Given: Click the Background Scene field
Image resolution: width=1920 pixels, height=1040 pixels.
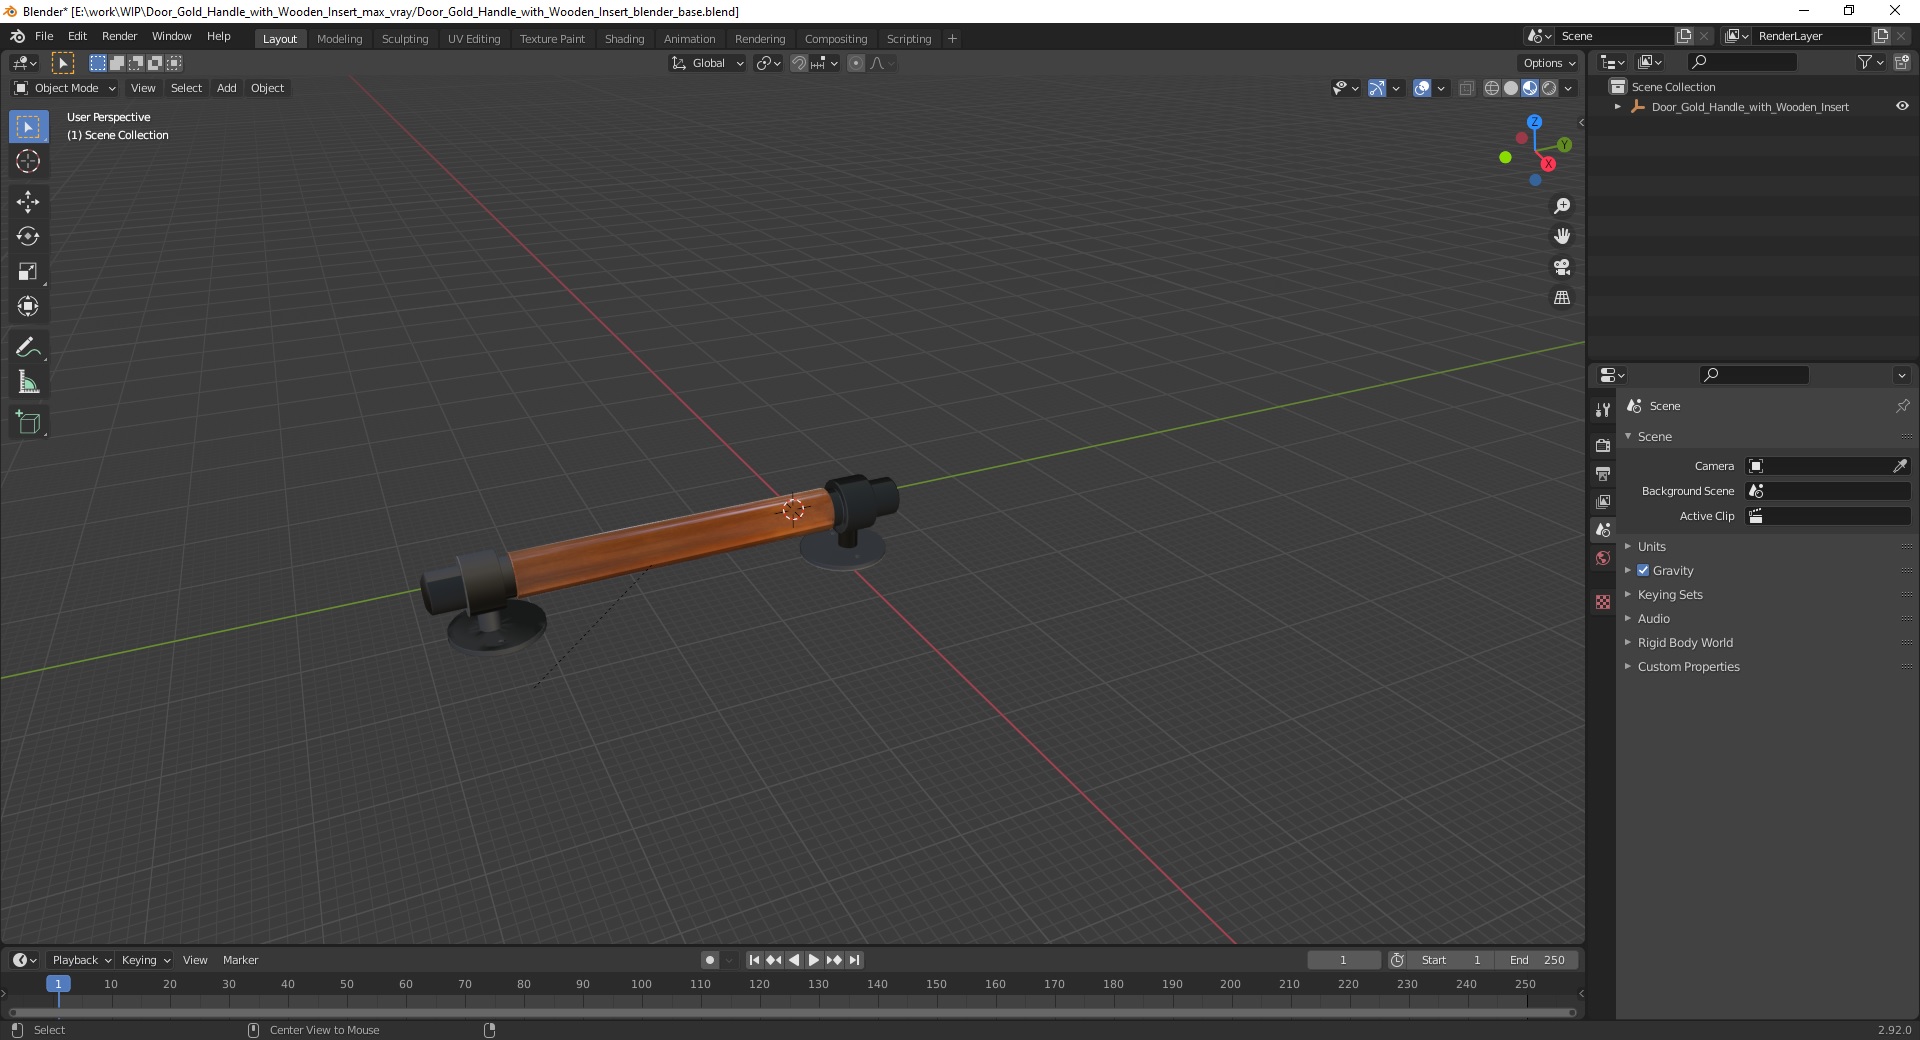Looking at the screenshot, I should [x=1827, y=491].
